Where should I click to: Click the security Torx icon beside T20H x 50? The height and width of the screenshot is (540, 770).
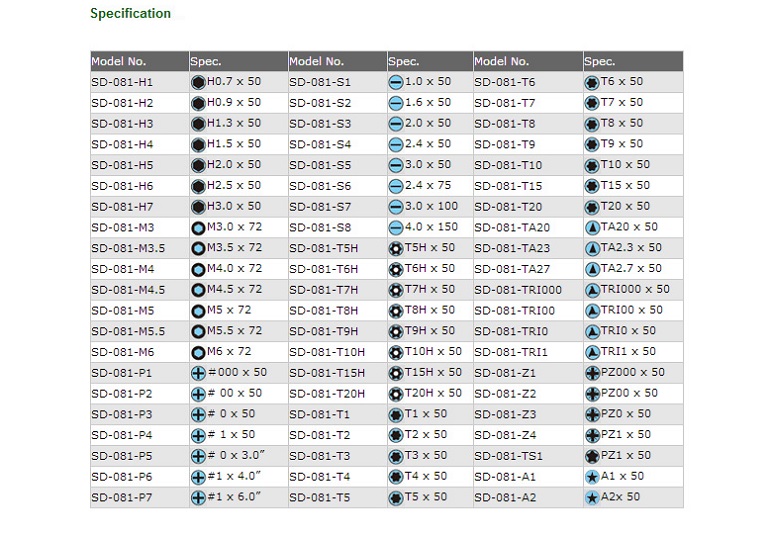396,394
